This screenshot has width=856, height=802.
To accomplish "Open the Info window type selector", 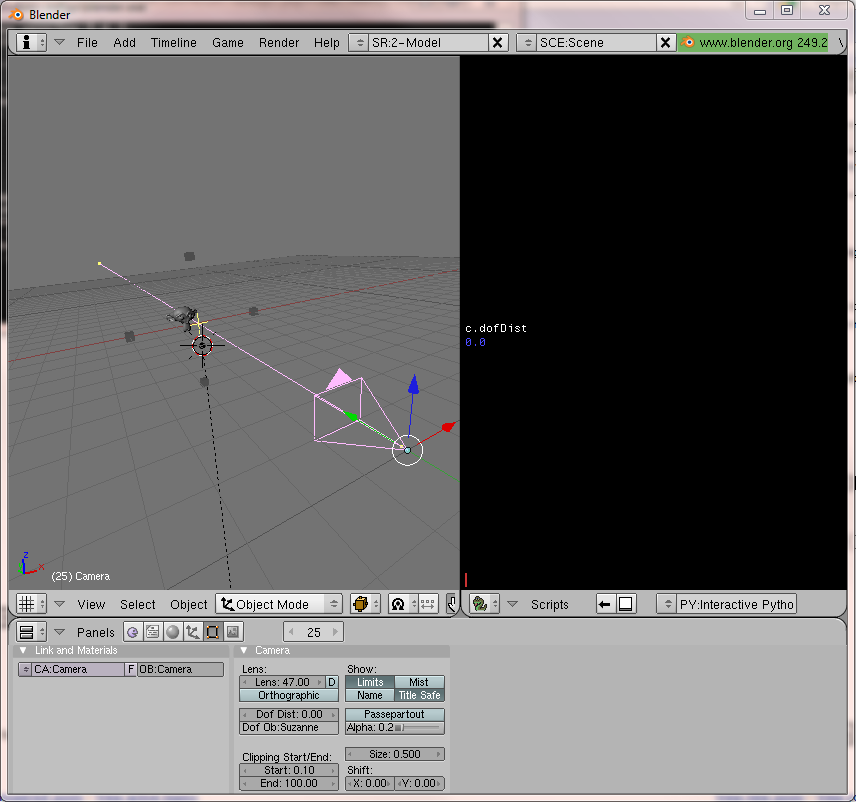I will tap(31, 42).
